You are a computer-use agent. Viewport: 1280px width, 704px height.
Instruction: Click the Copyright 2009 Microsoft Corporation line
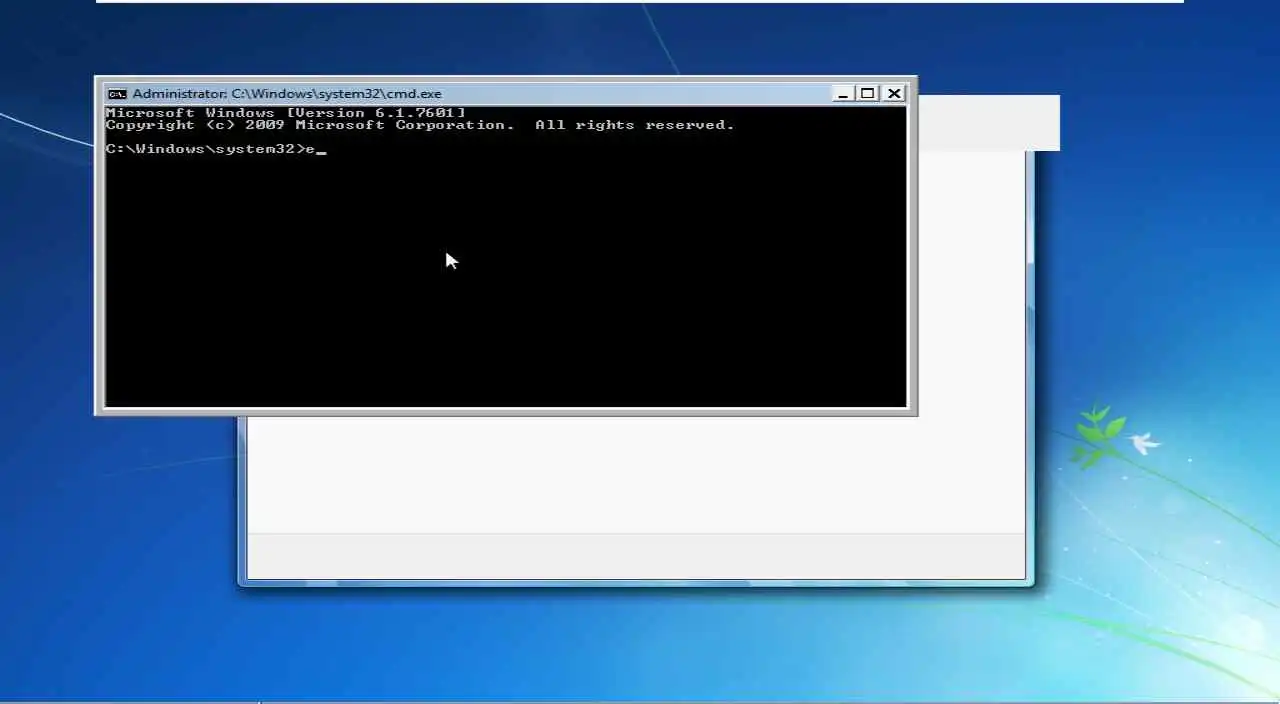point(420,125)
